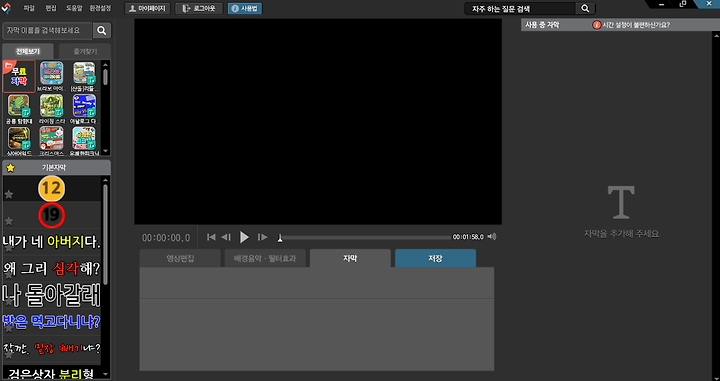Select the 아날로그 subtitle pack
The height and width of the screenshot is (381, 720).
click(84, 109)
